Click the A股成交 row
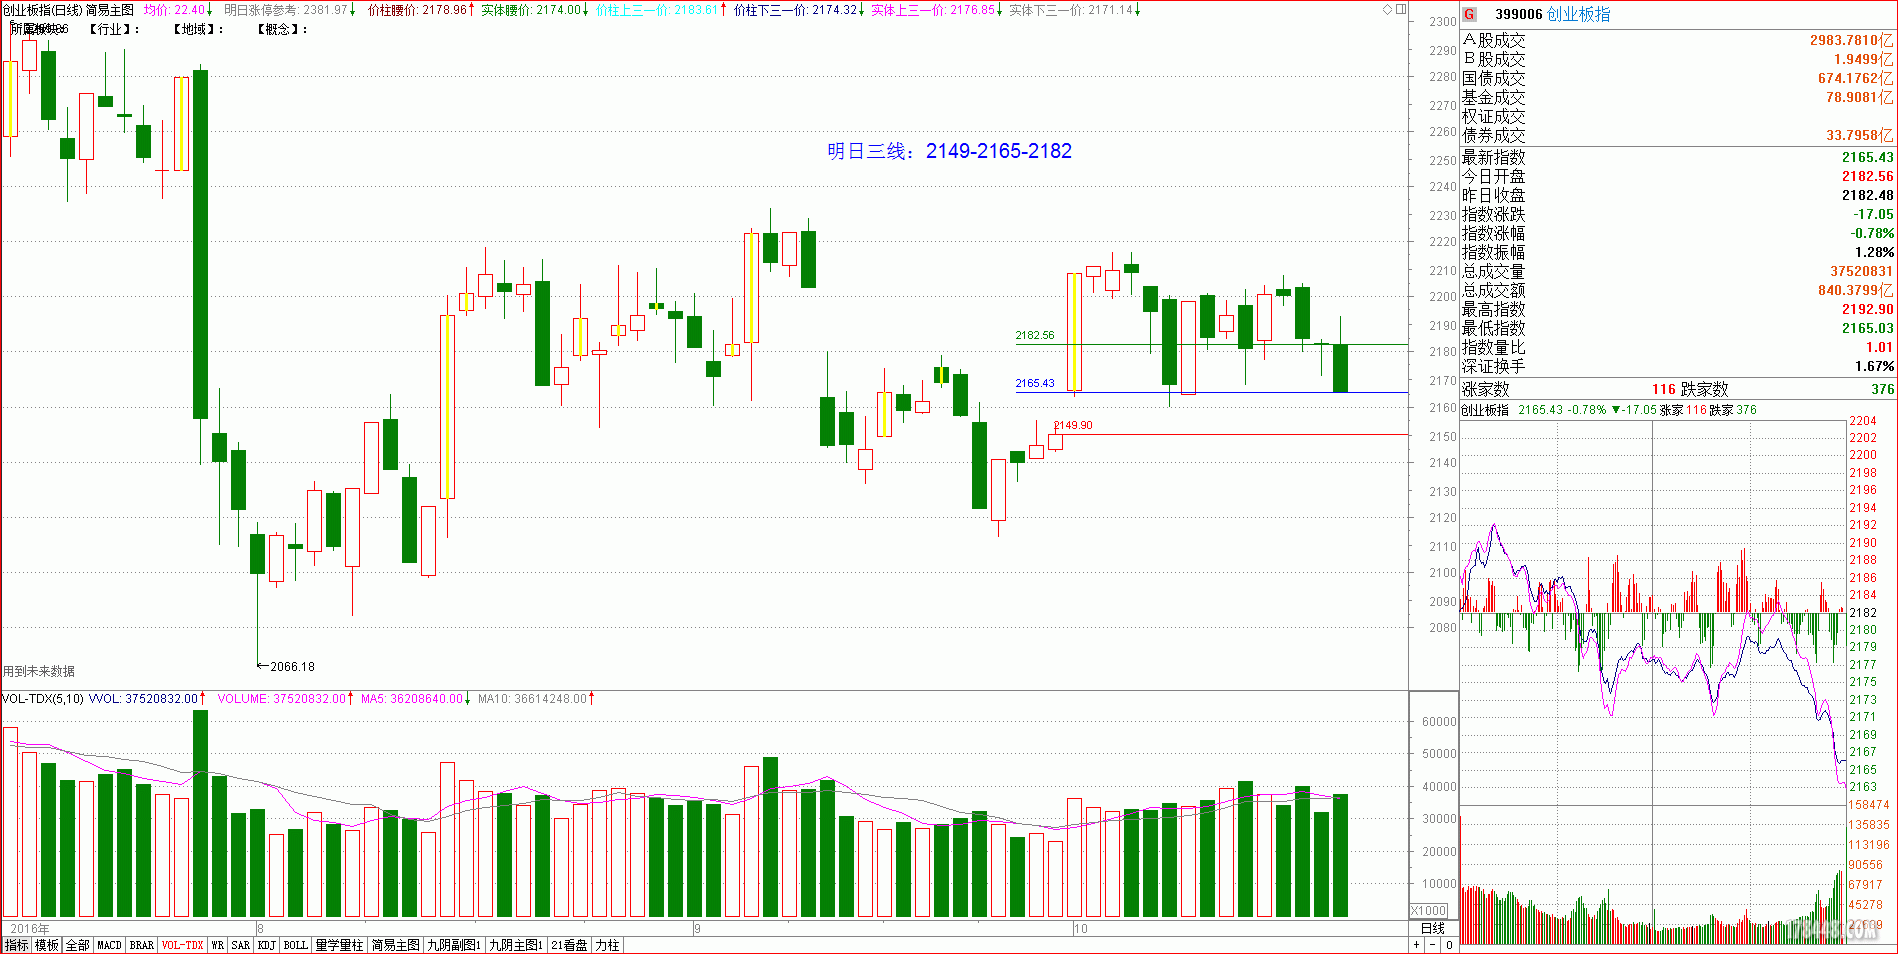The height and width of the screenshot is (954, 1898). click(1678, 40)
